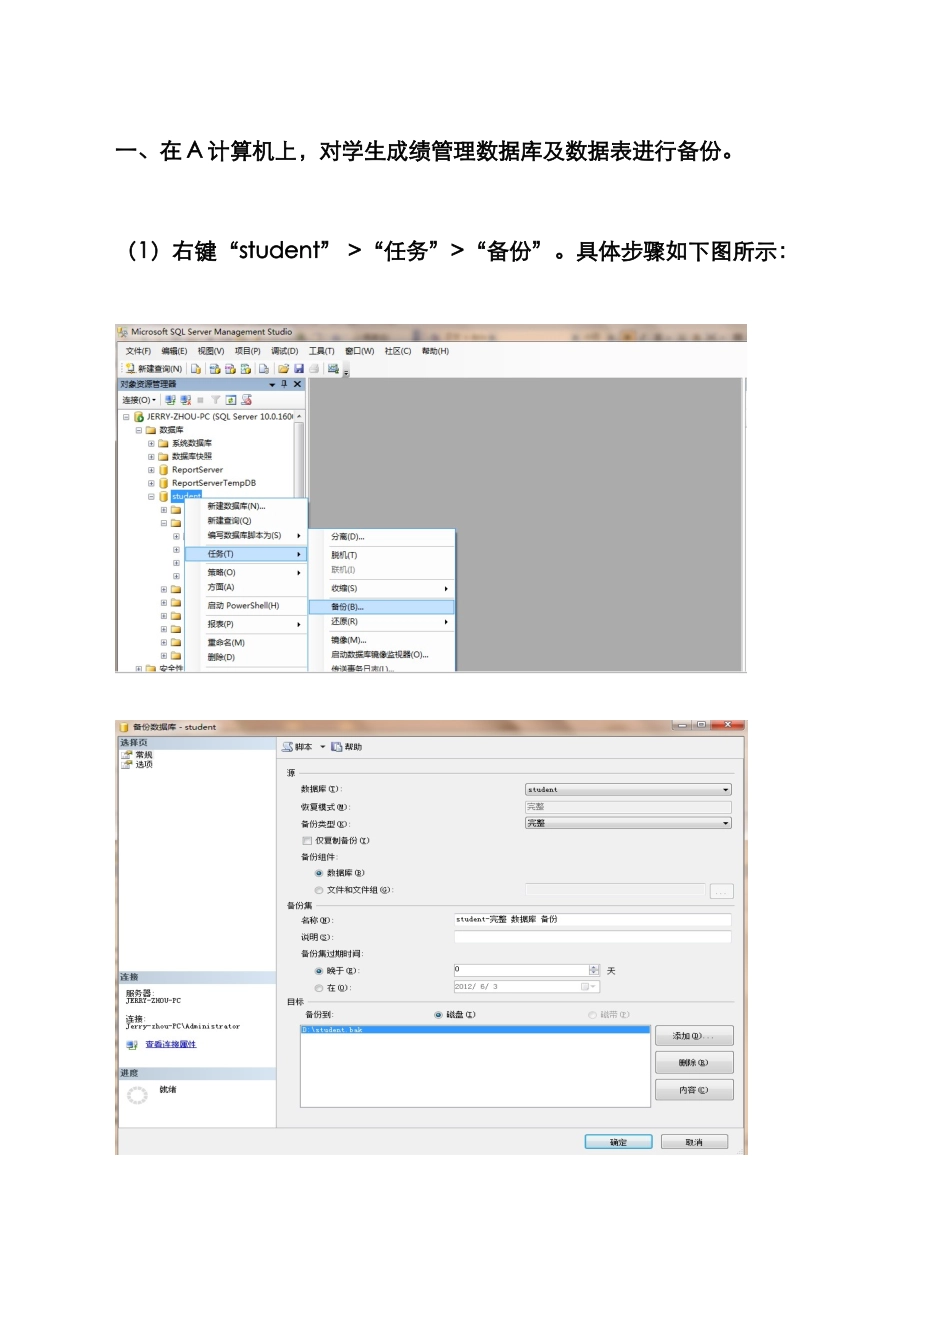950x1344 pixels.
Task: Click the connection properties icon beside 查看连接属性
Action: [x=132, y=1045]
